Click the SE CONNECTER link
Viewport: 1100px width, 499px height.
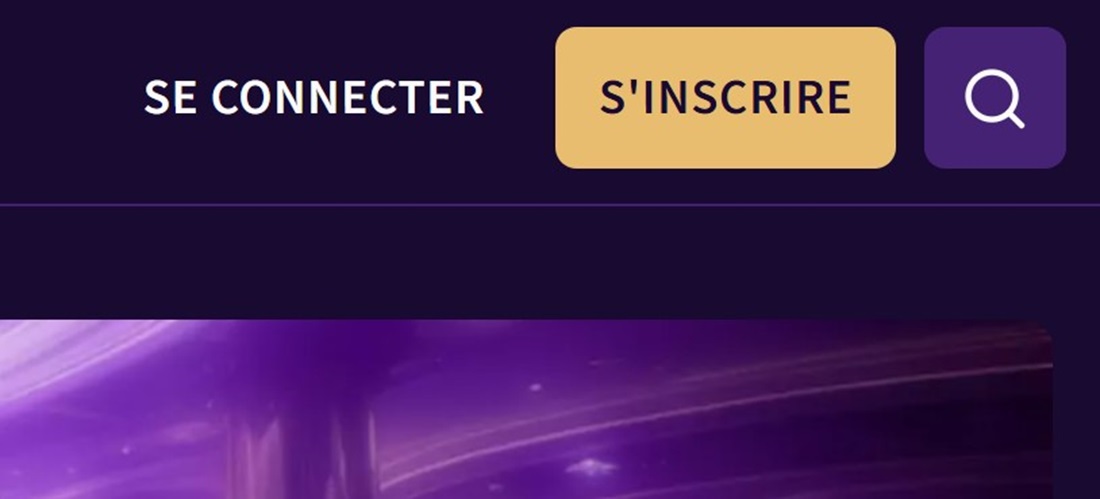coord(314,98)
